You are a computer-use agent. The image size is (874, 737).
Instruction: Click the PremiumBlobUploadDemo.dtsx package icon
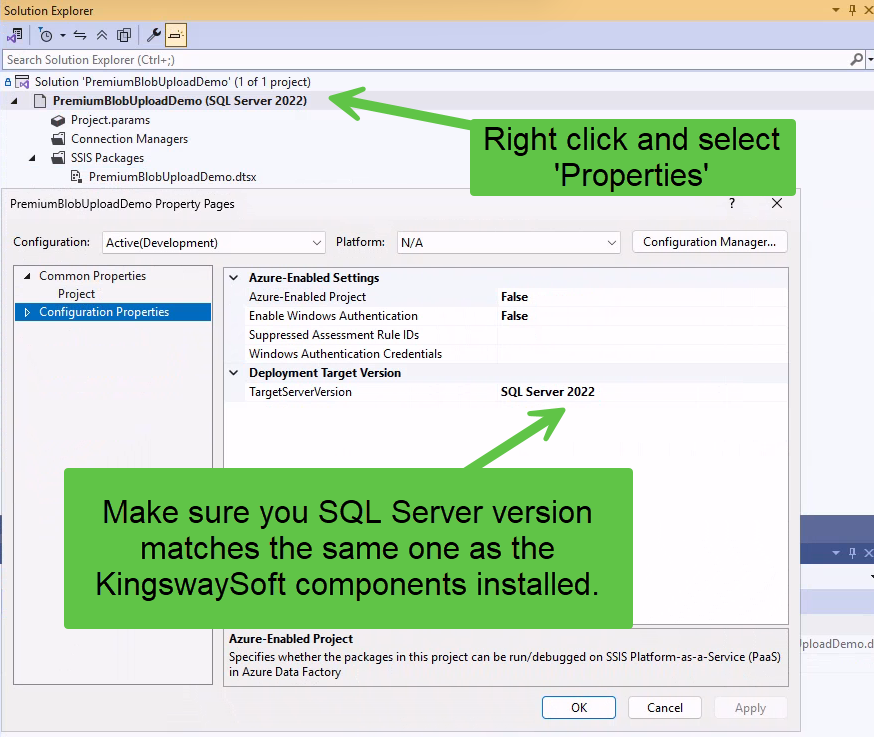point(76,177)
